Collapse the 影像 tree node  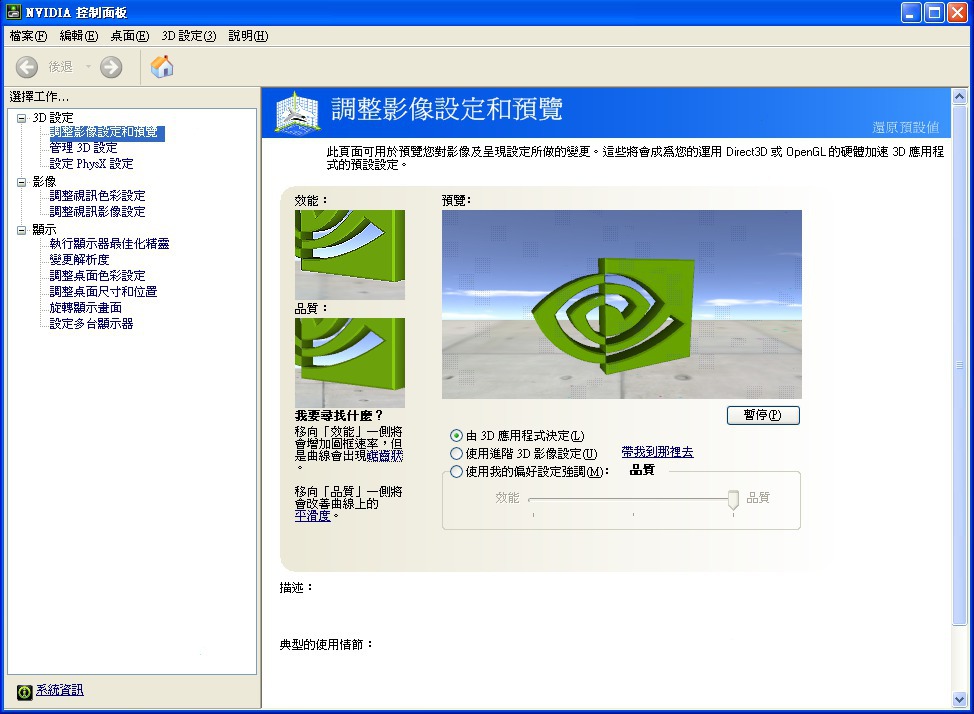(22, 181)
